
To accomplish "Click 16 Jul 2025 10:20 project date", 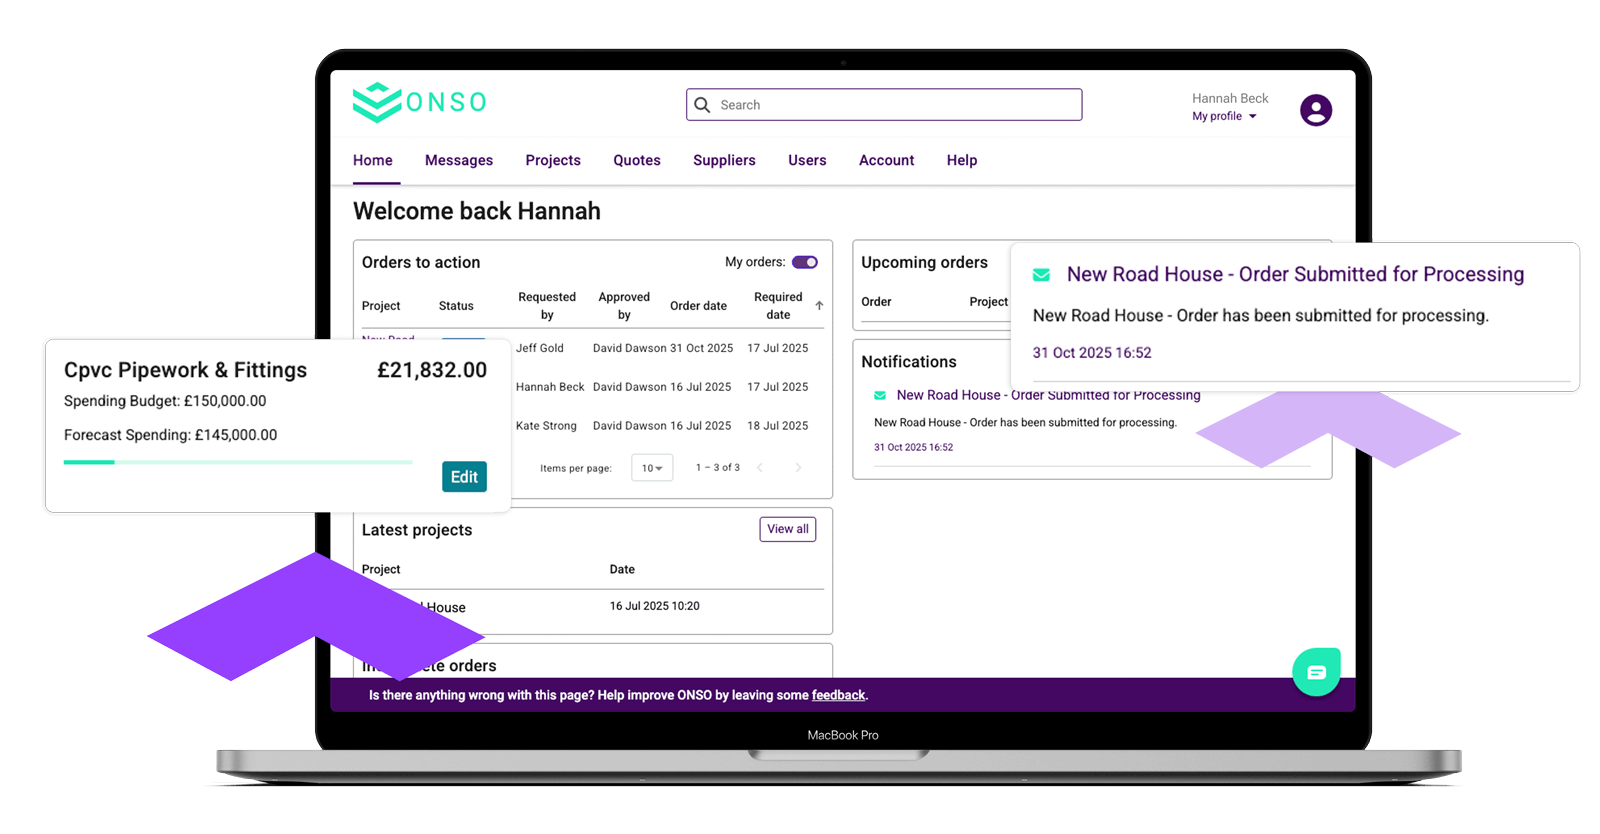I will tap(655, 606).
